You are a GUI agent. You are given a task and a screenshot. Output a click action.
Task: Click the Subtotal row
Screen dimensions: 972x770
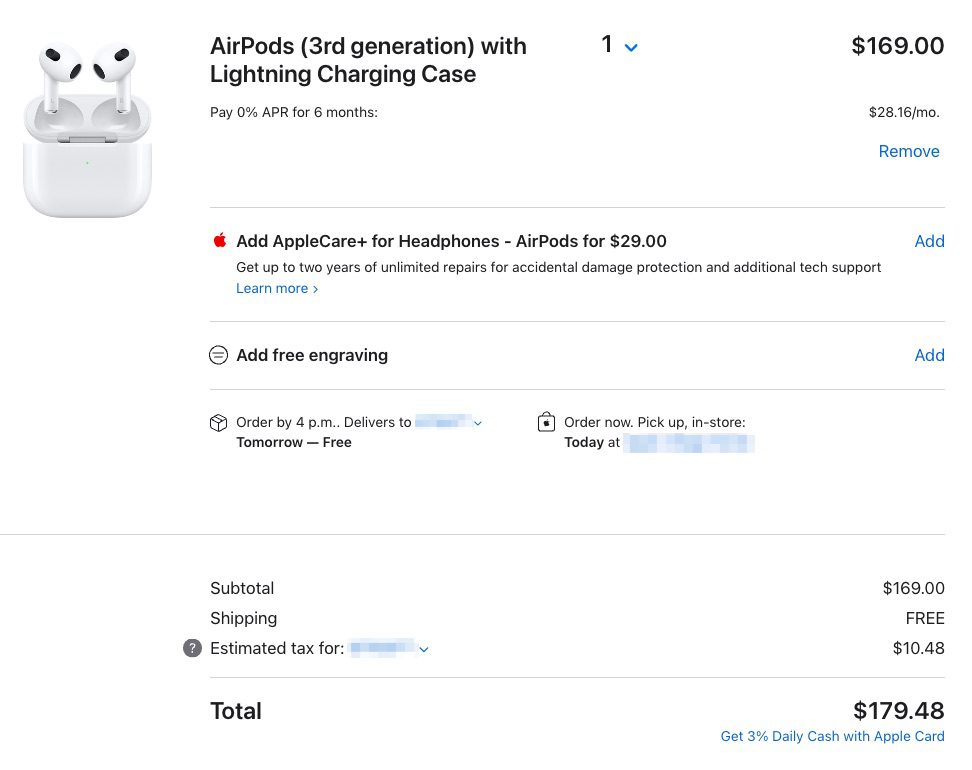click(242, 588)
